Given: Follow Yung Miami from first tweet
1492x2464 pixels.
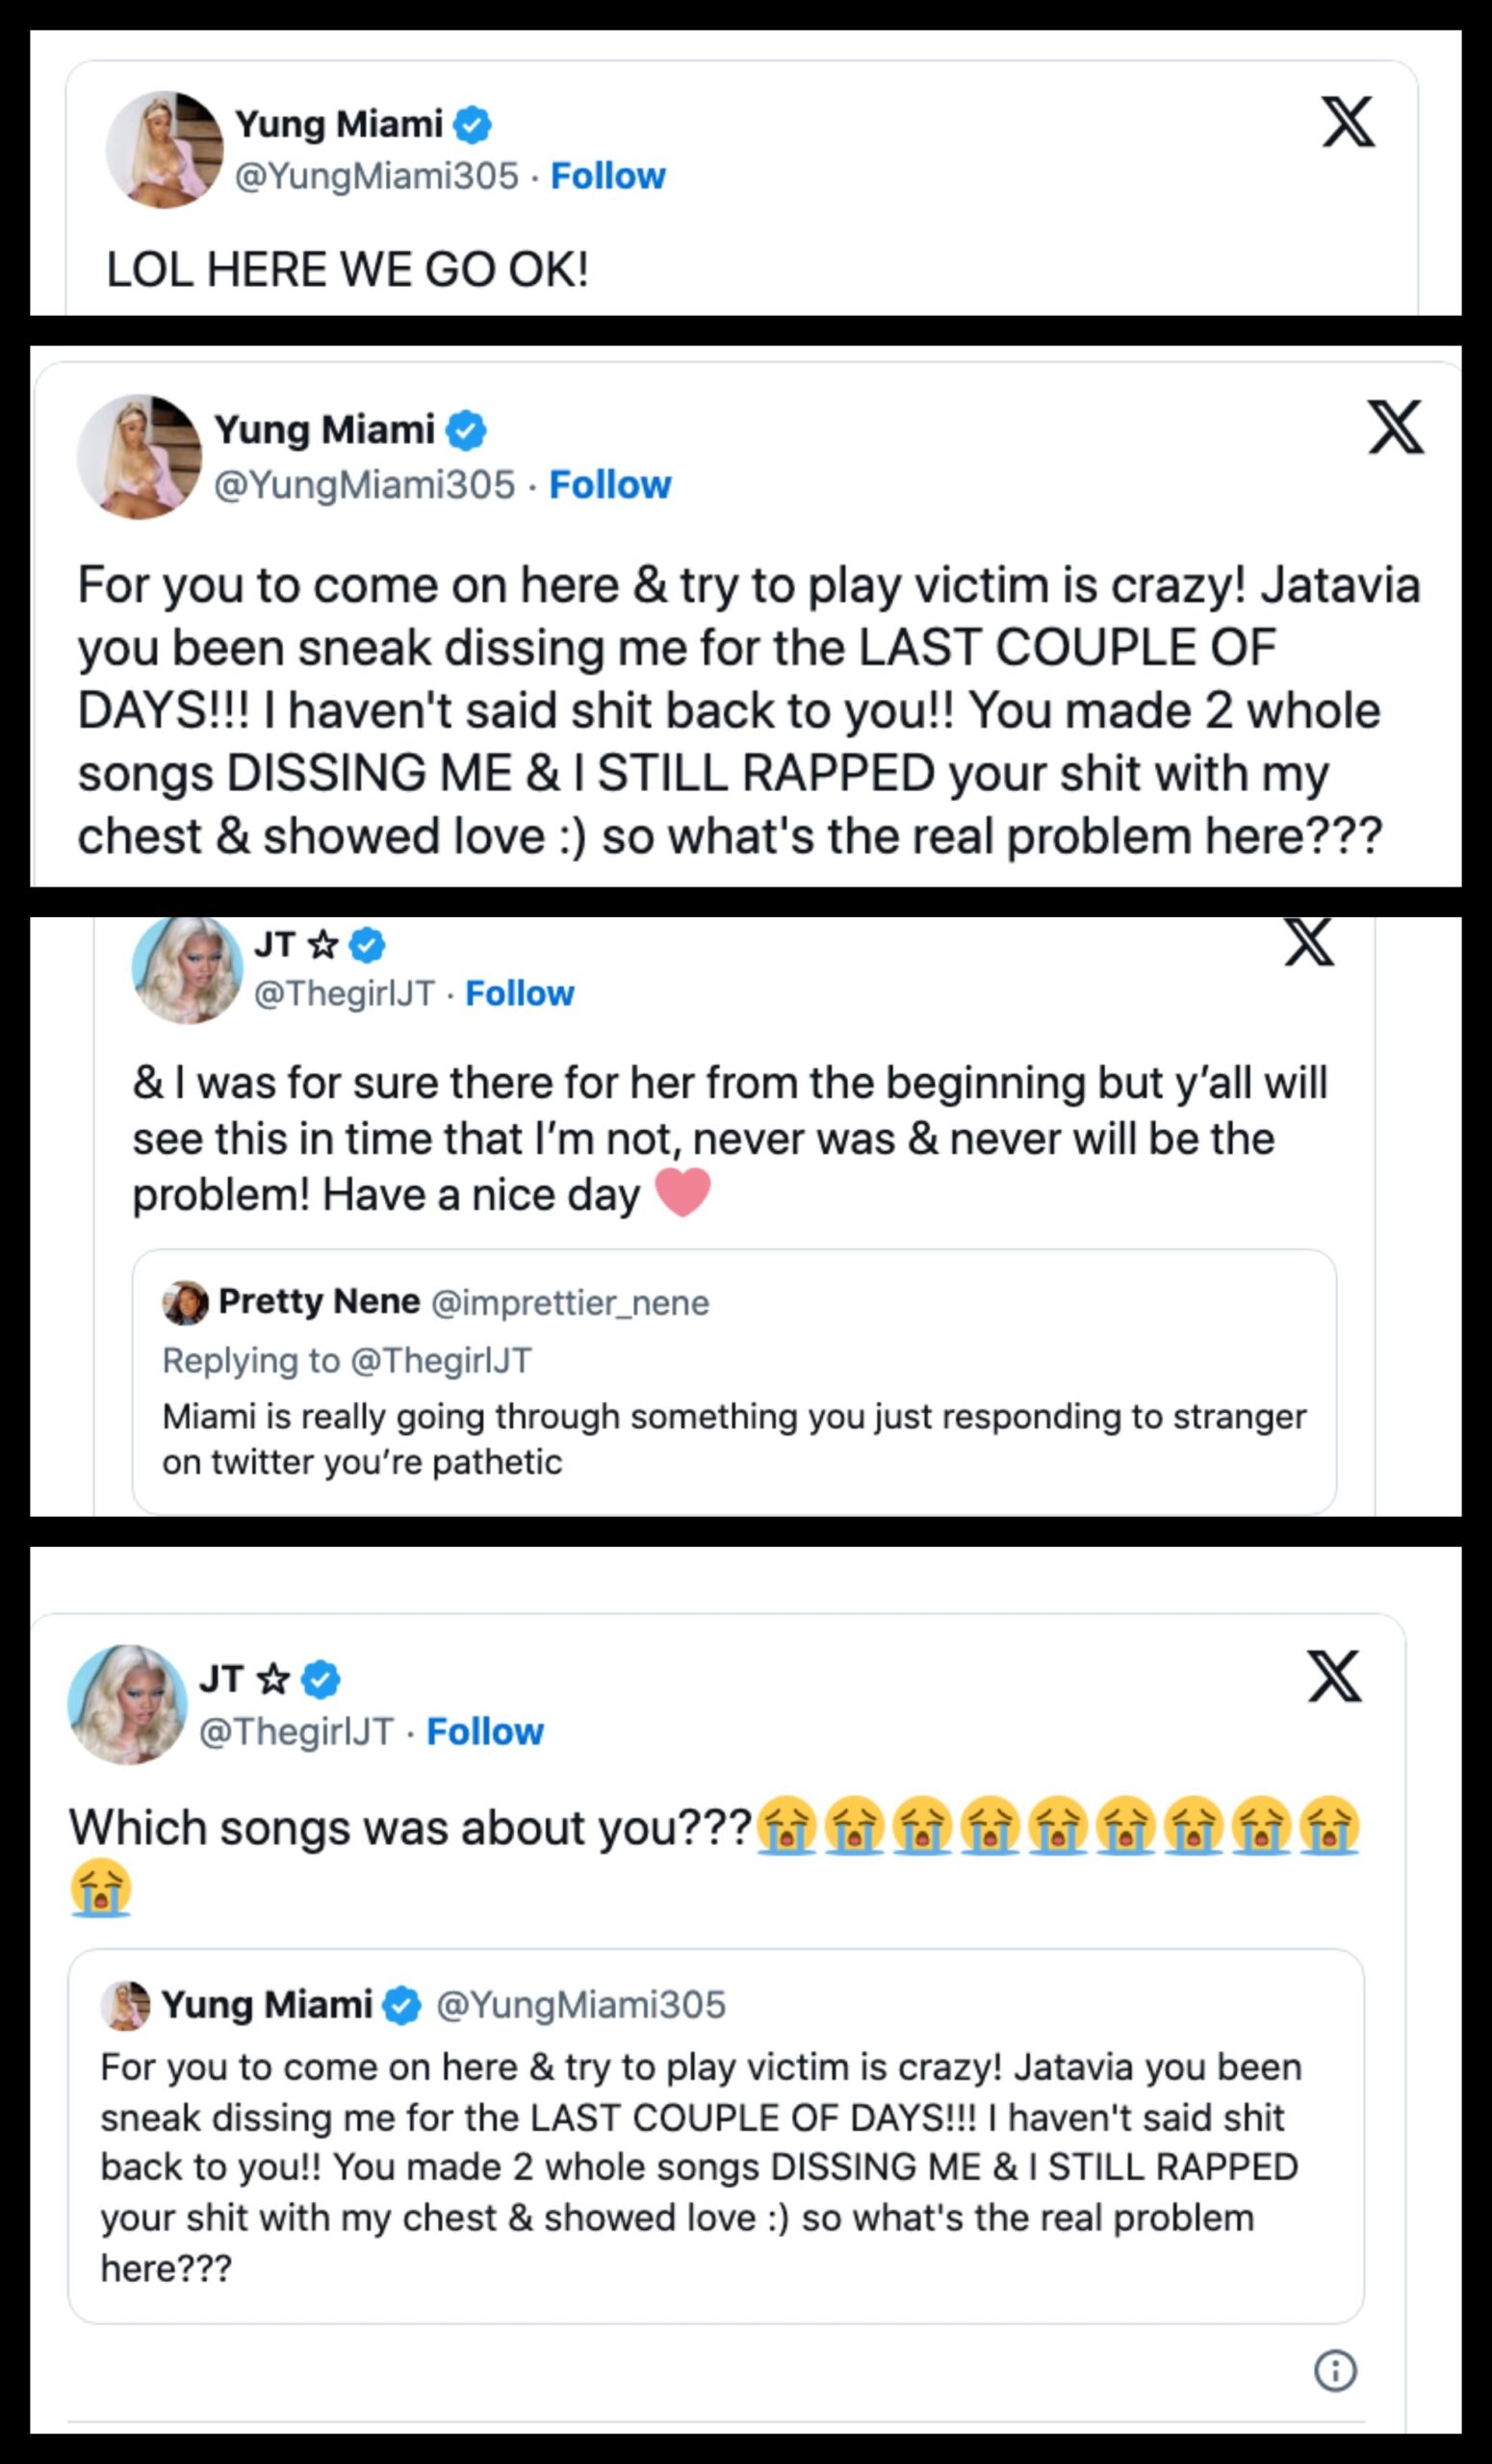Looking at the screenshot, I should tap(608, 176).
